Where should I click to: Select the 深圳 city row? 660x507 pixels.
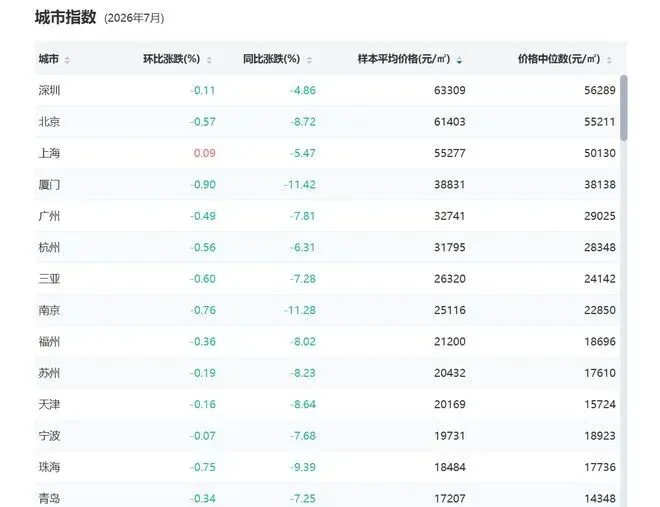coord(327,90)
